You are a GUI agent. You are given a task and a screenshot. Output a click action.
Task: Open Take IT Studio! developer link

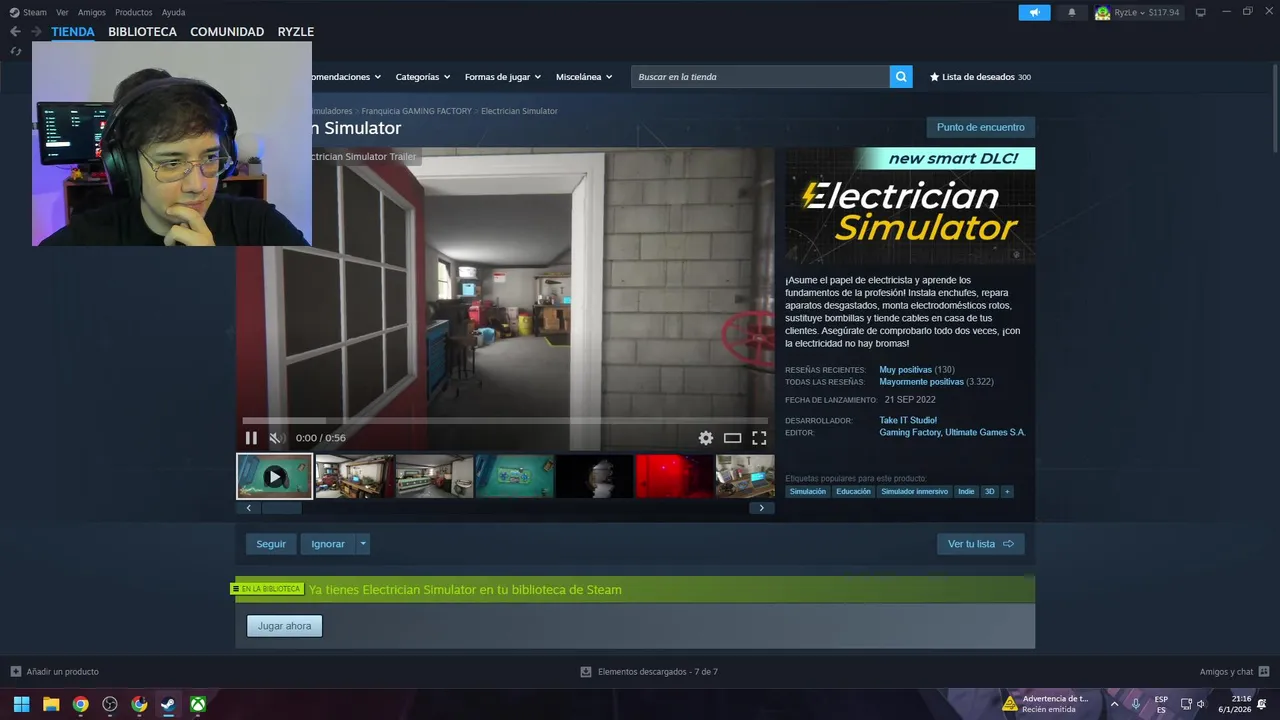908,420
